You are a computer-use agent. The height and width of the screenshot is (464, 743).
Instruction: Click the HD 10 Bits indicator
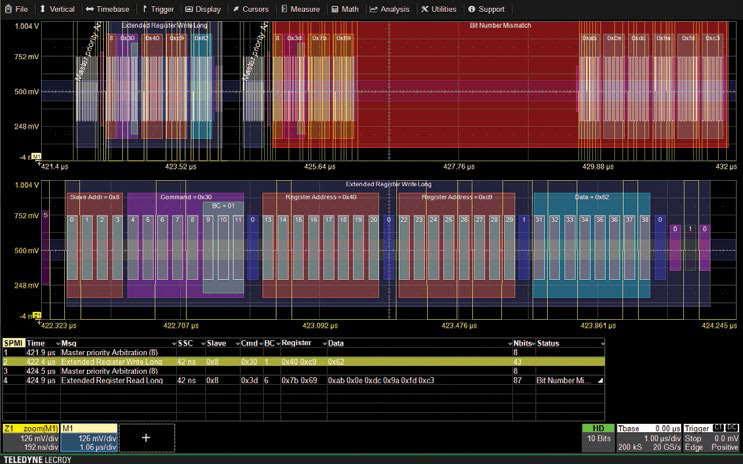point(598,437)
